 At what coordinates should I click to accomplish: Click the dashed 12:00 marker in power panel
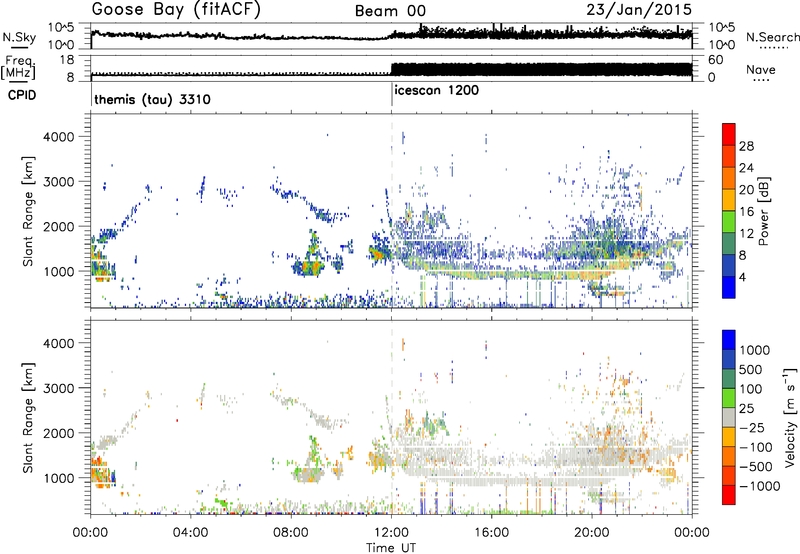pos(392,211)
